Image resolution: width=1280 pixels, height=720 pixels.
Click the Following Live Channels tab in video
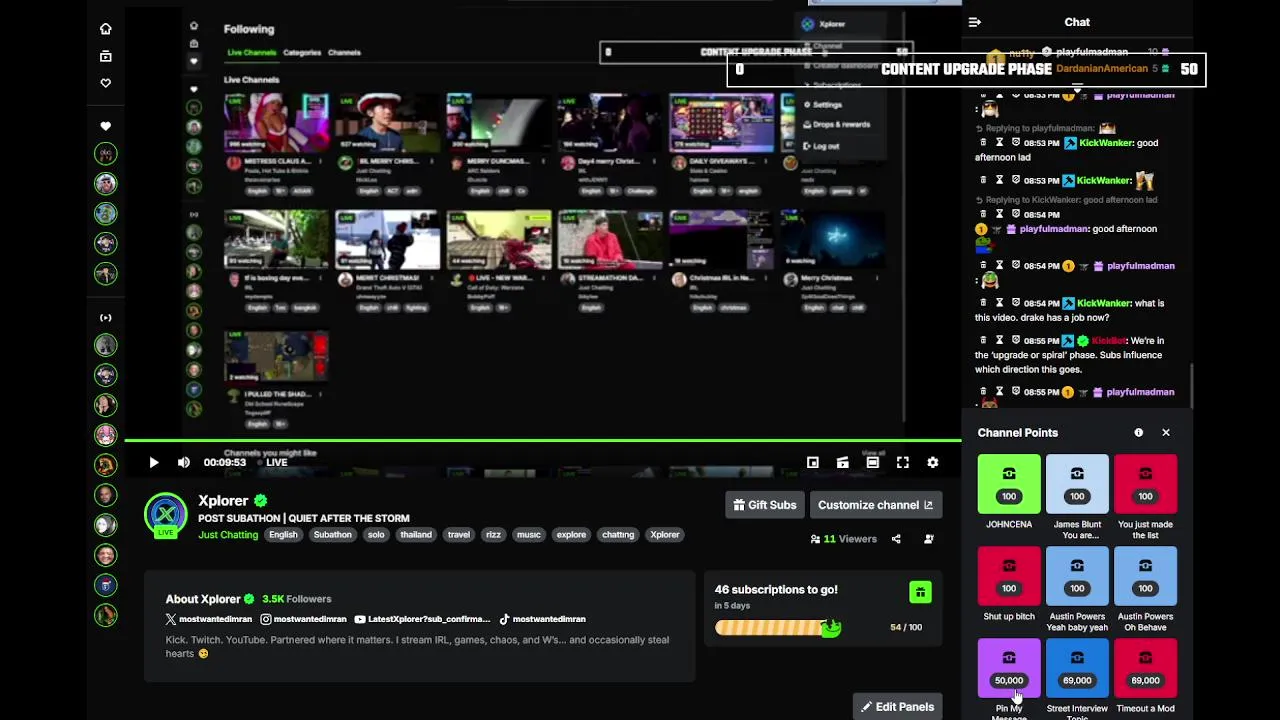[251, 53]
